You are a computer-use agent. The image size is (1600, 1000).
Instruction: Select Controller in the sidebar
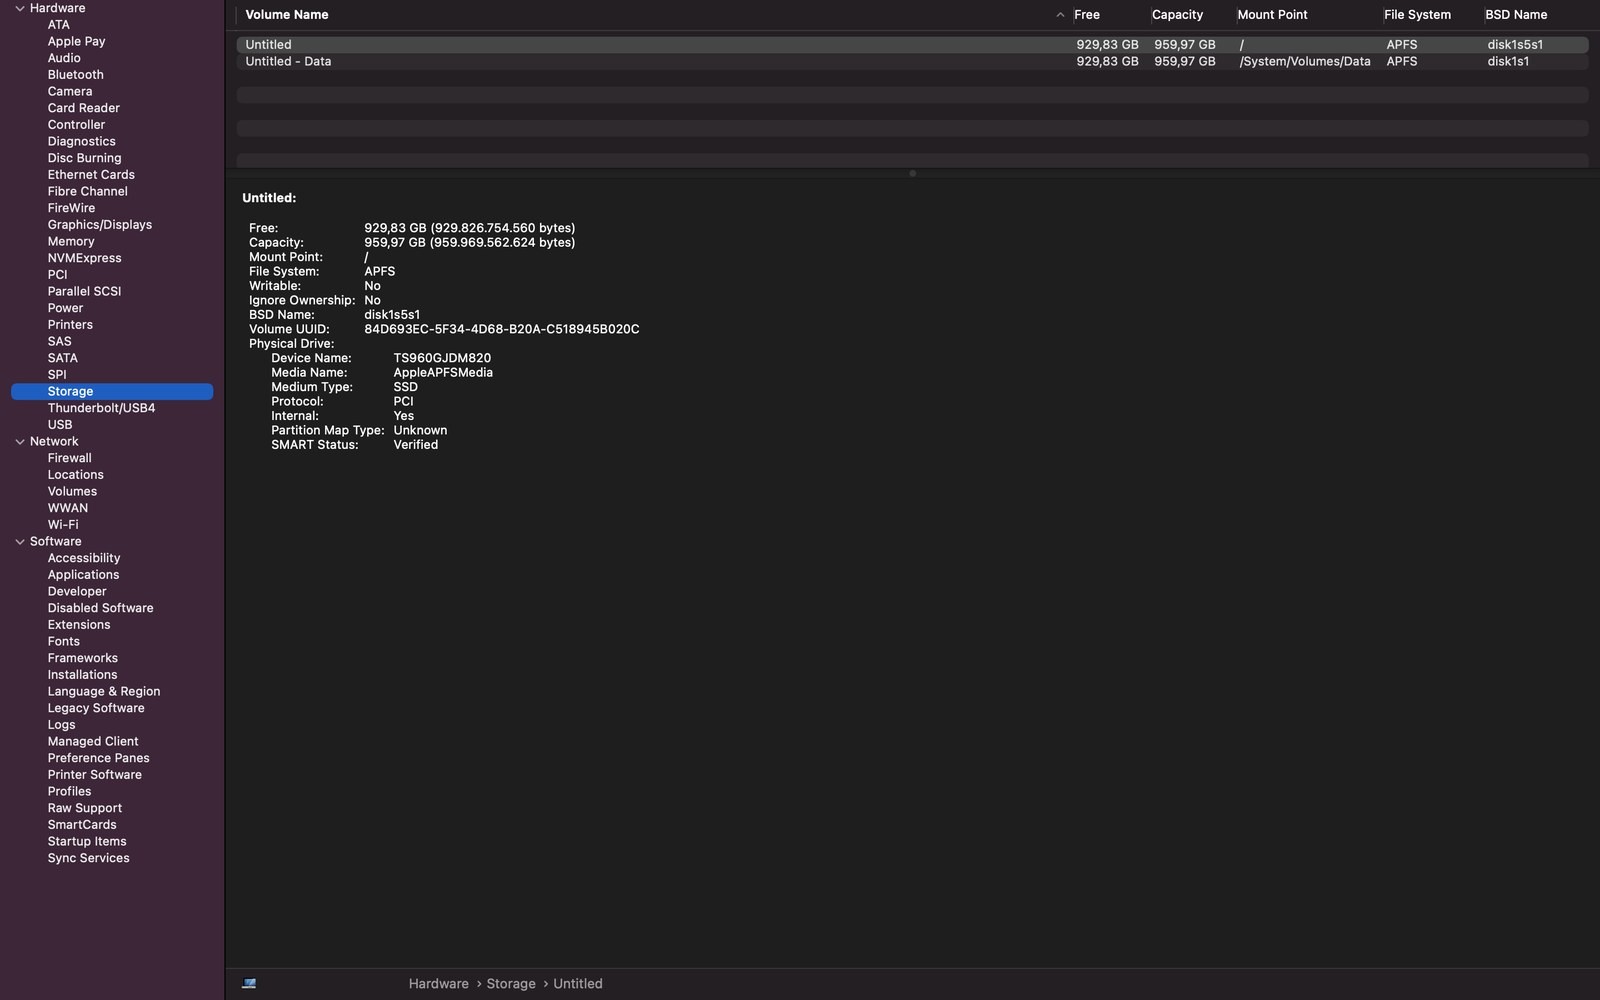point(76,125)
